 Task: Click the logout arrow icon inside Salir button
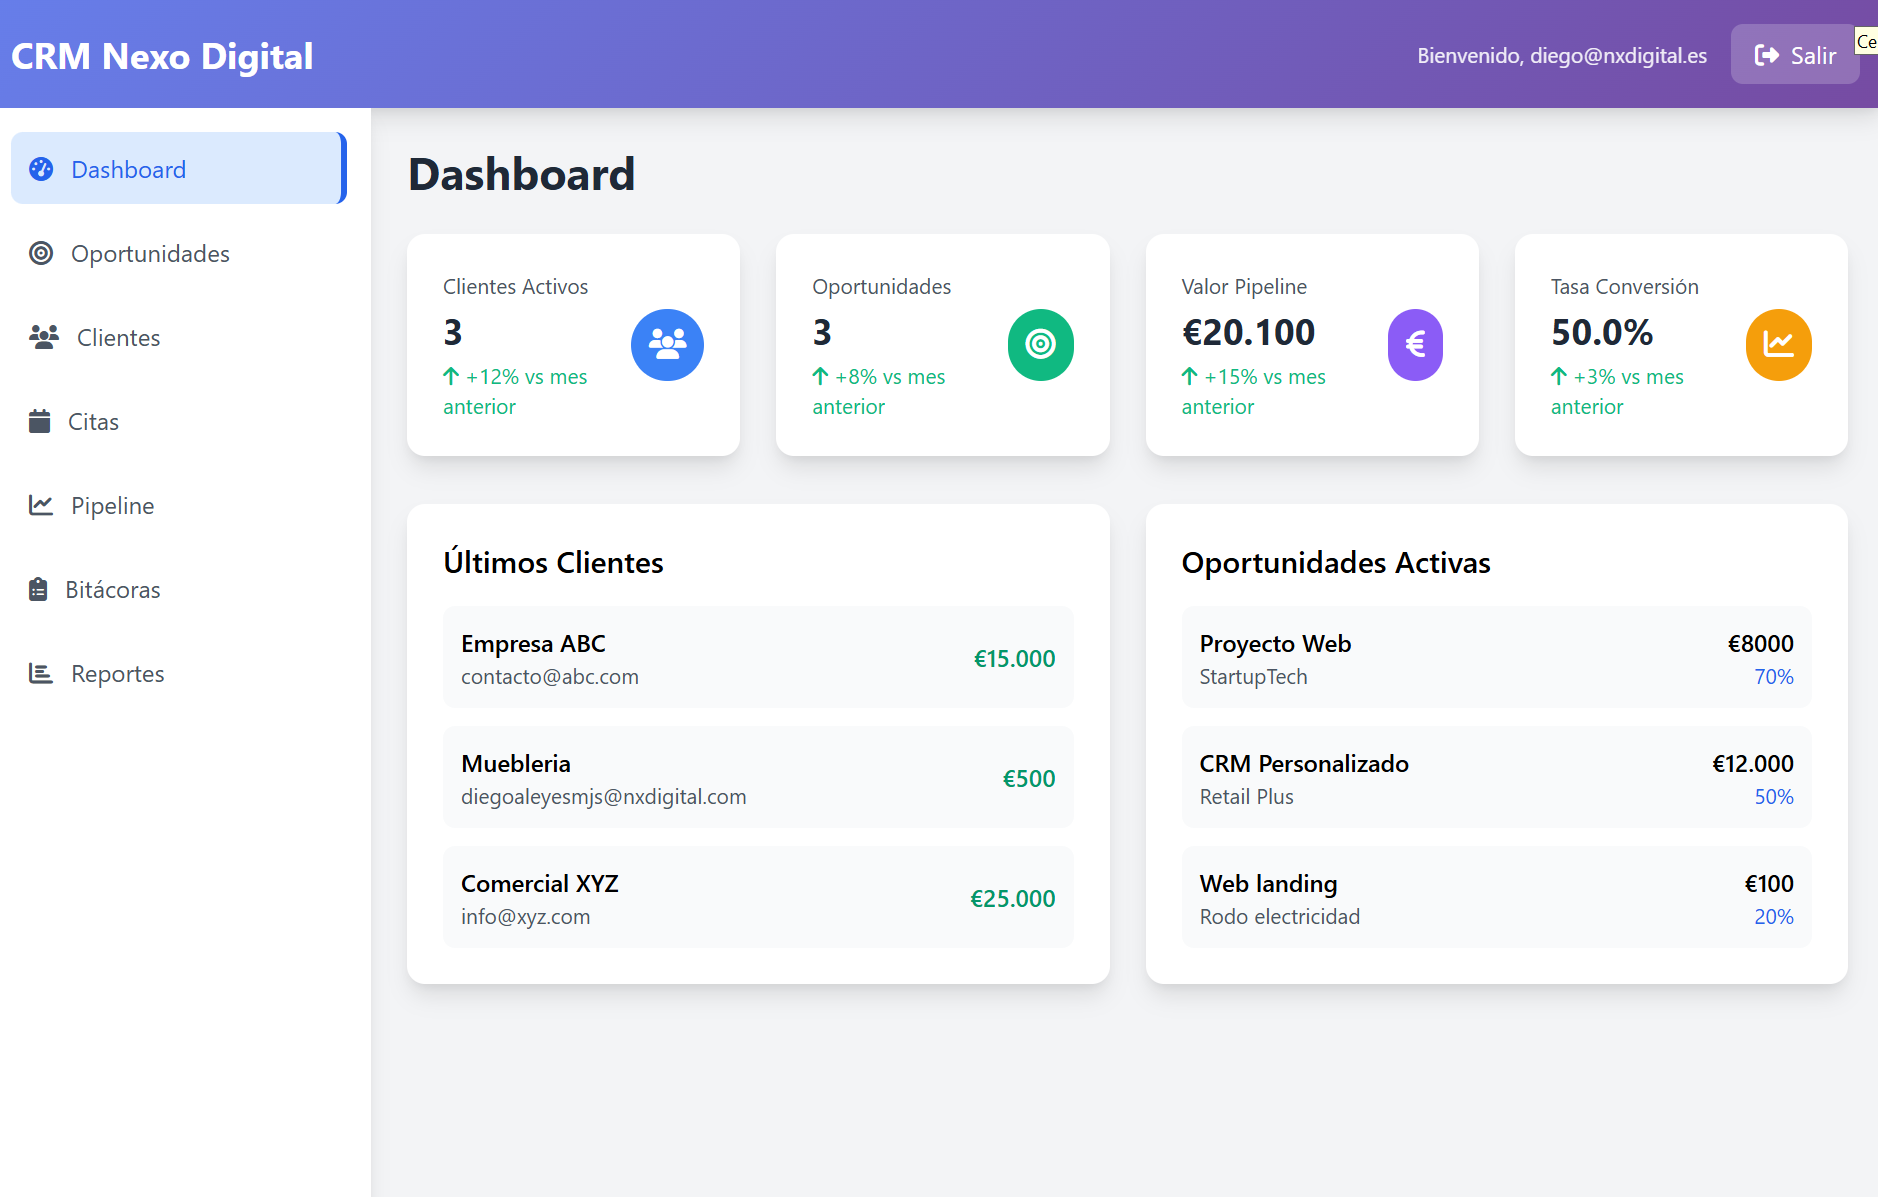point(1766,54)
